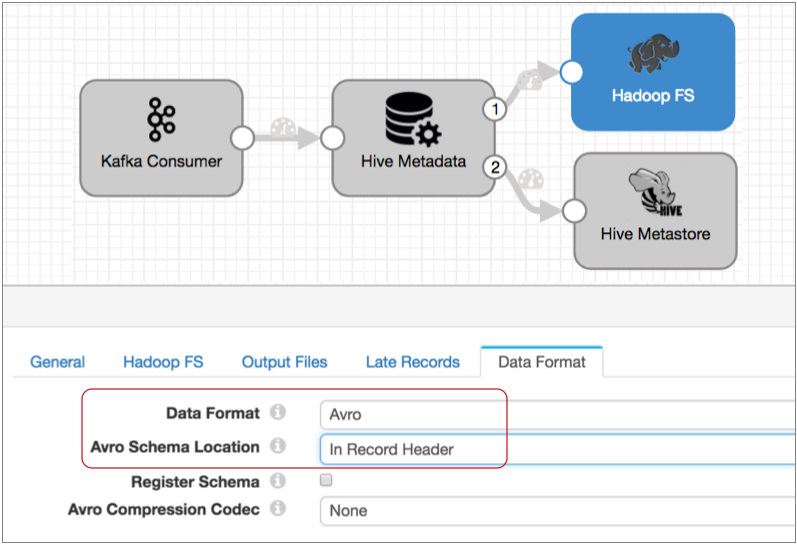The image size is (797, 545).
Task: Click the Hive Metastore bee icon
Action: click(x=655, y=194)
